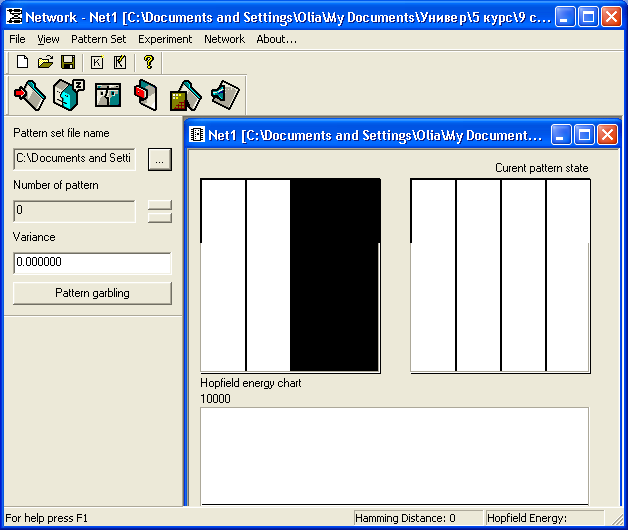628x530 pixels.
Task: Open the Pattern Set menu
Action: pos(99,39)
